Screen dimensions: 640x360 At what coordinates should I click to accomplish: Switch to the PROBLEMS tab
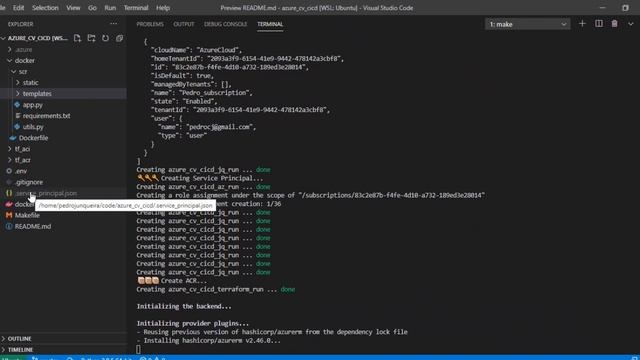pyautogui.click(x=150, y=24)
